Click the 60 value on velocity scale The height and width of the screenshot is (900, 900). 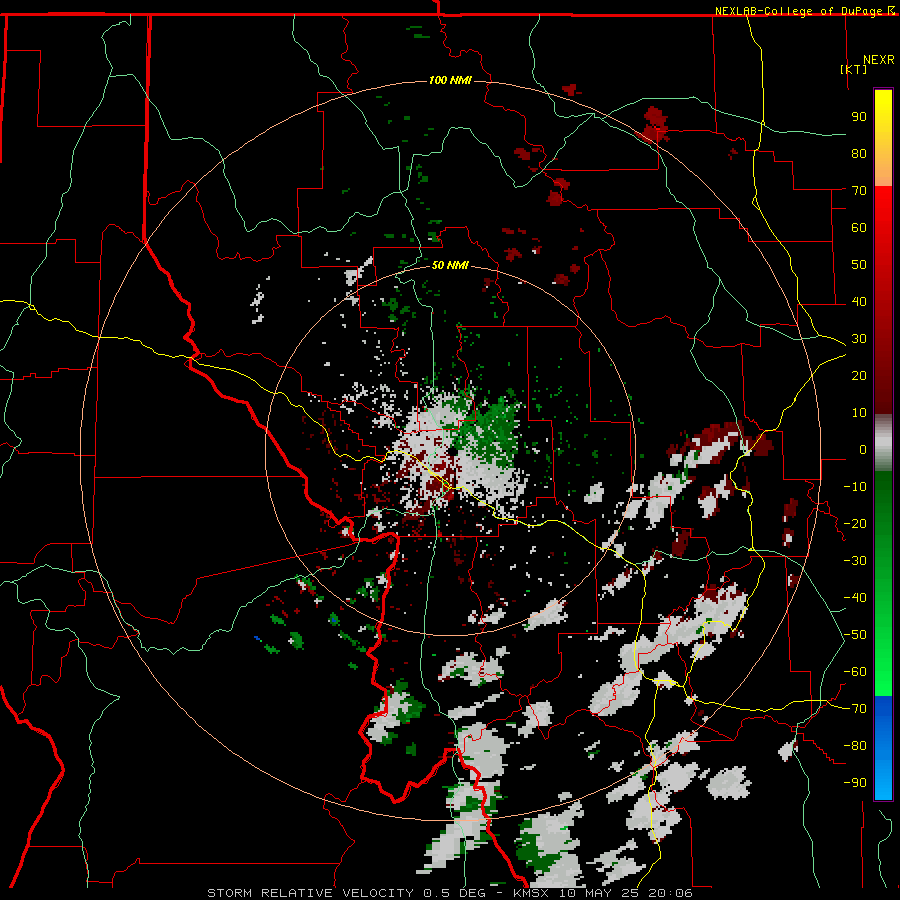click(859, 227)
